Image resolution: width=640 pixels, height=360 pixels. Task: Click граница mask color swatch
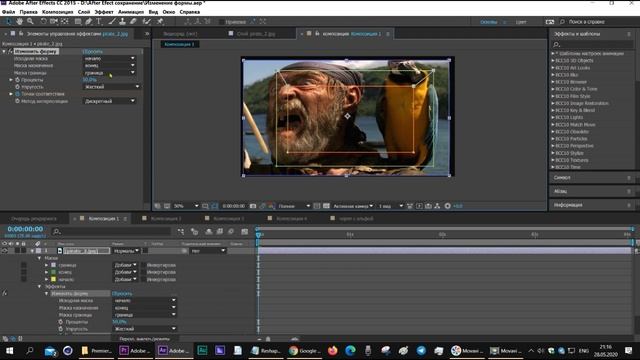pyautogui.click(x=53, y=265)
